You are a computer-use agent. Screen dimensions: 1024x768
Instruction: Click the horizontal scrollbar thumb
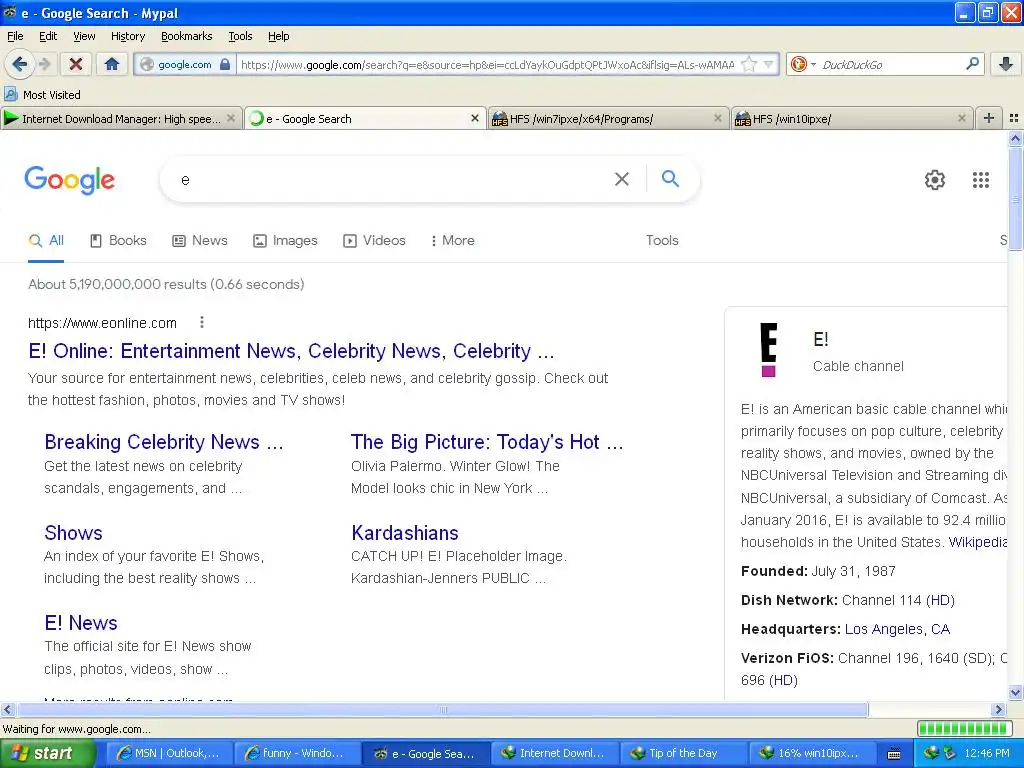(443, 709)
